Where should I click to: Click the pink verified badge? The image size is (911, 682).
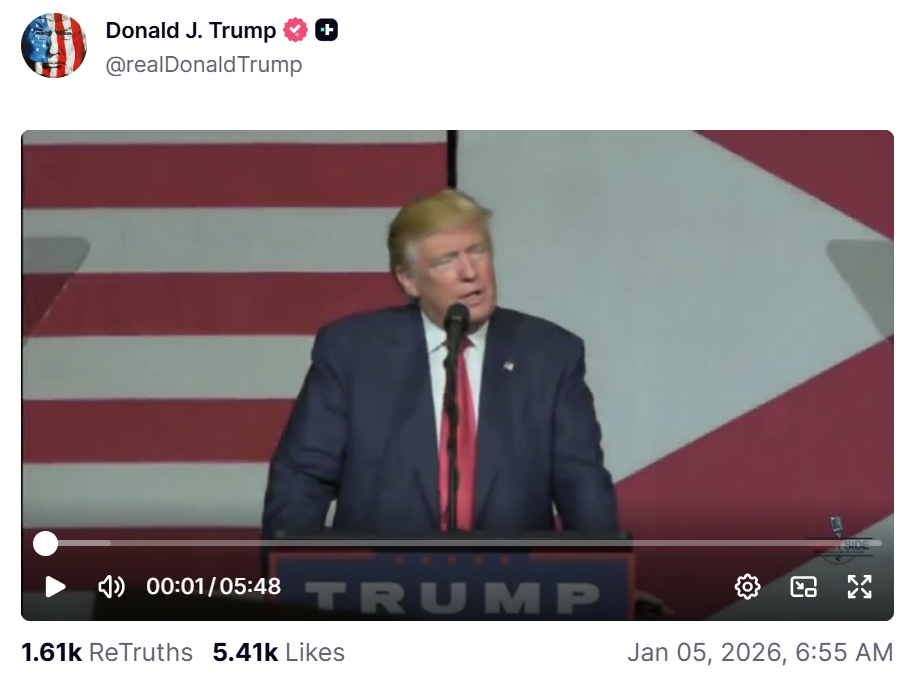(x=295, y=30)
